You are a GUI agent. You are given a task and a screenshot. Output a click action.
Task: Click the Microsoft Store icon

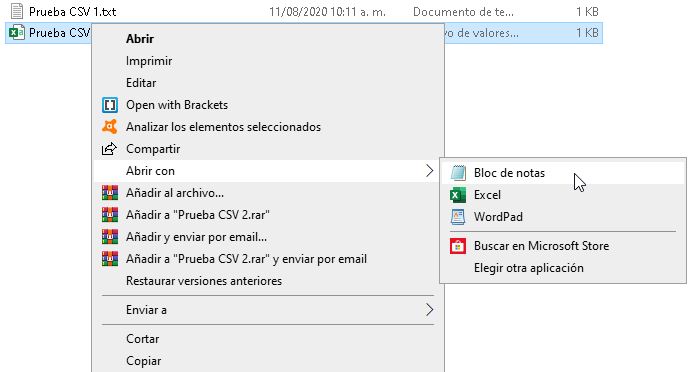(458, 246)
